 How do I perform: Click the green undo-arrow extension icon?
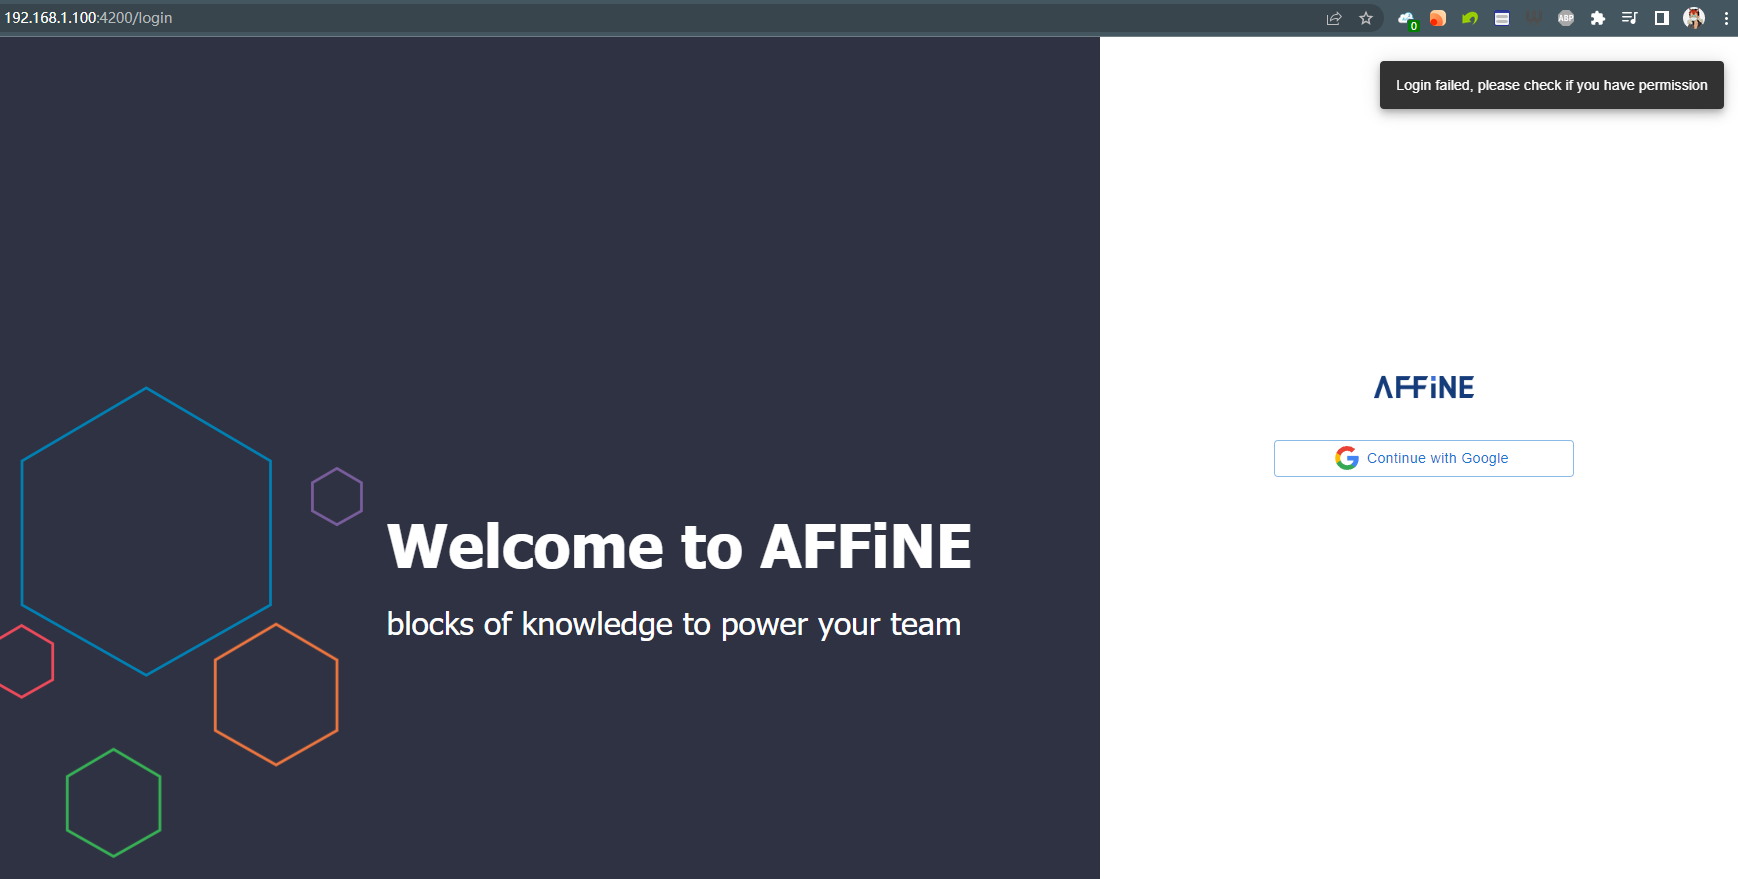pos(1470,18)
